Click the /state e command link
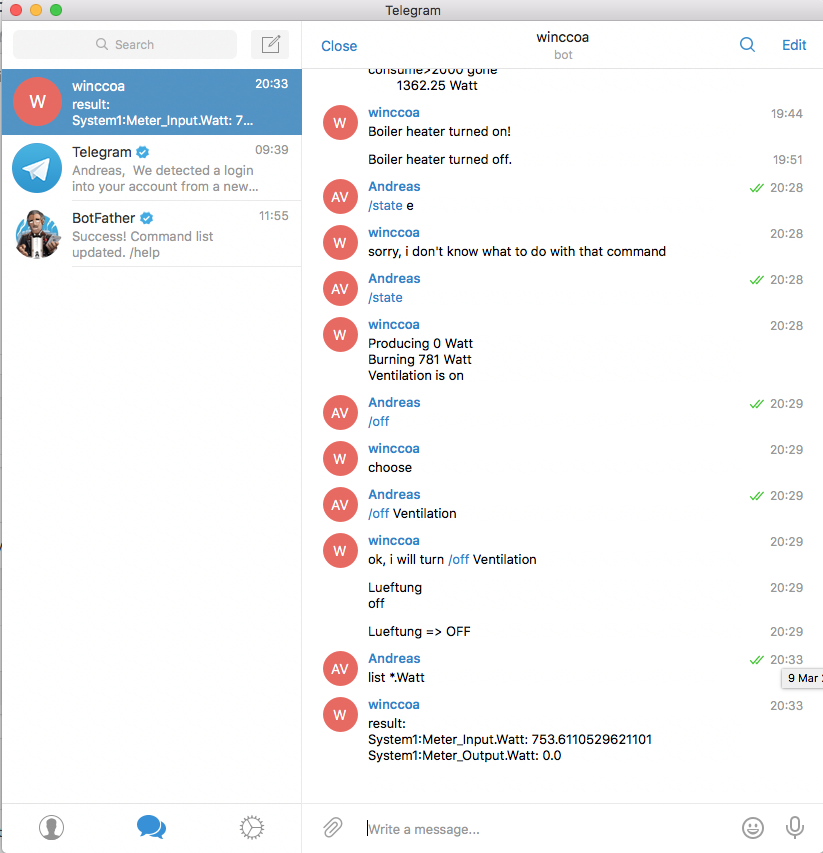 385,206
